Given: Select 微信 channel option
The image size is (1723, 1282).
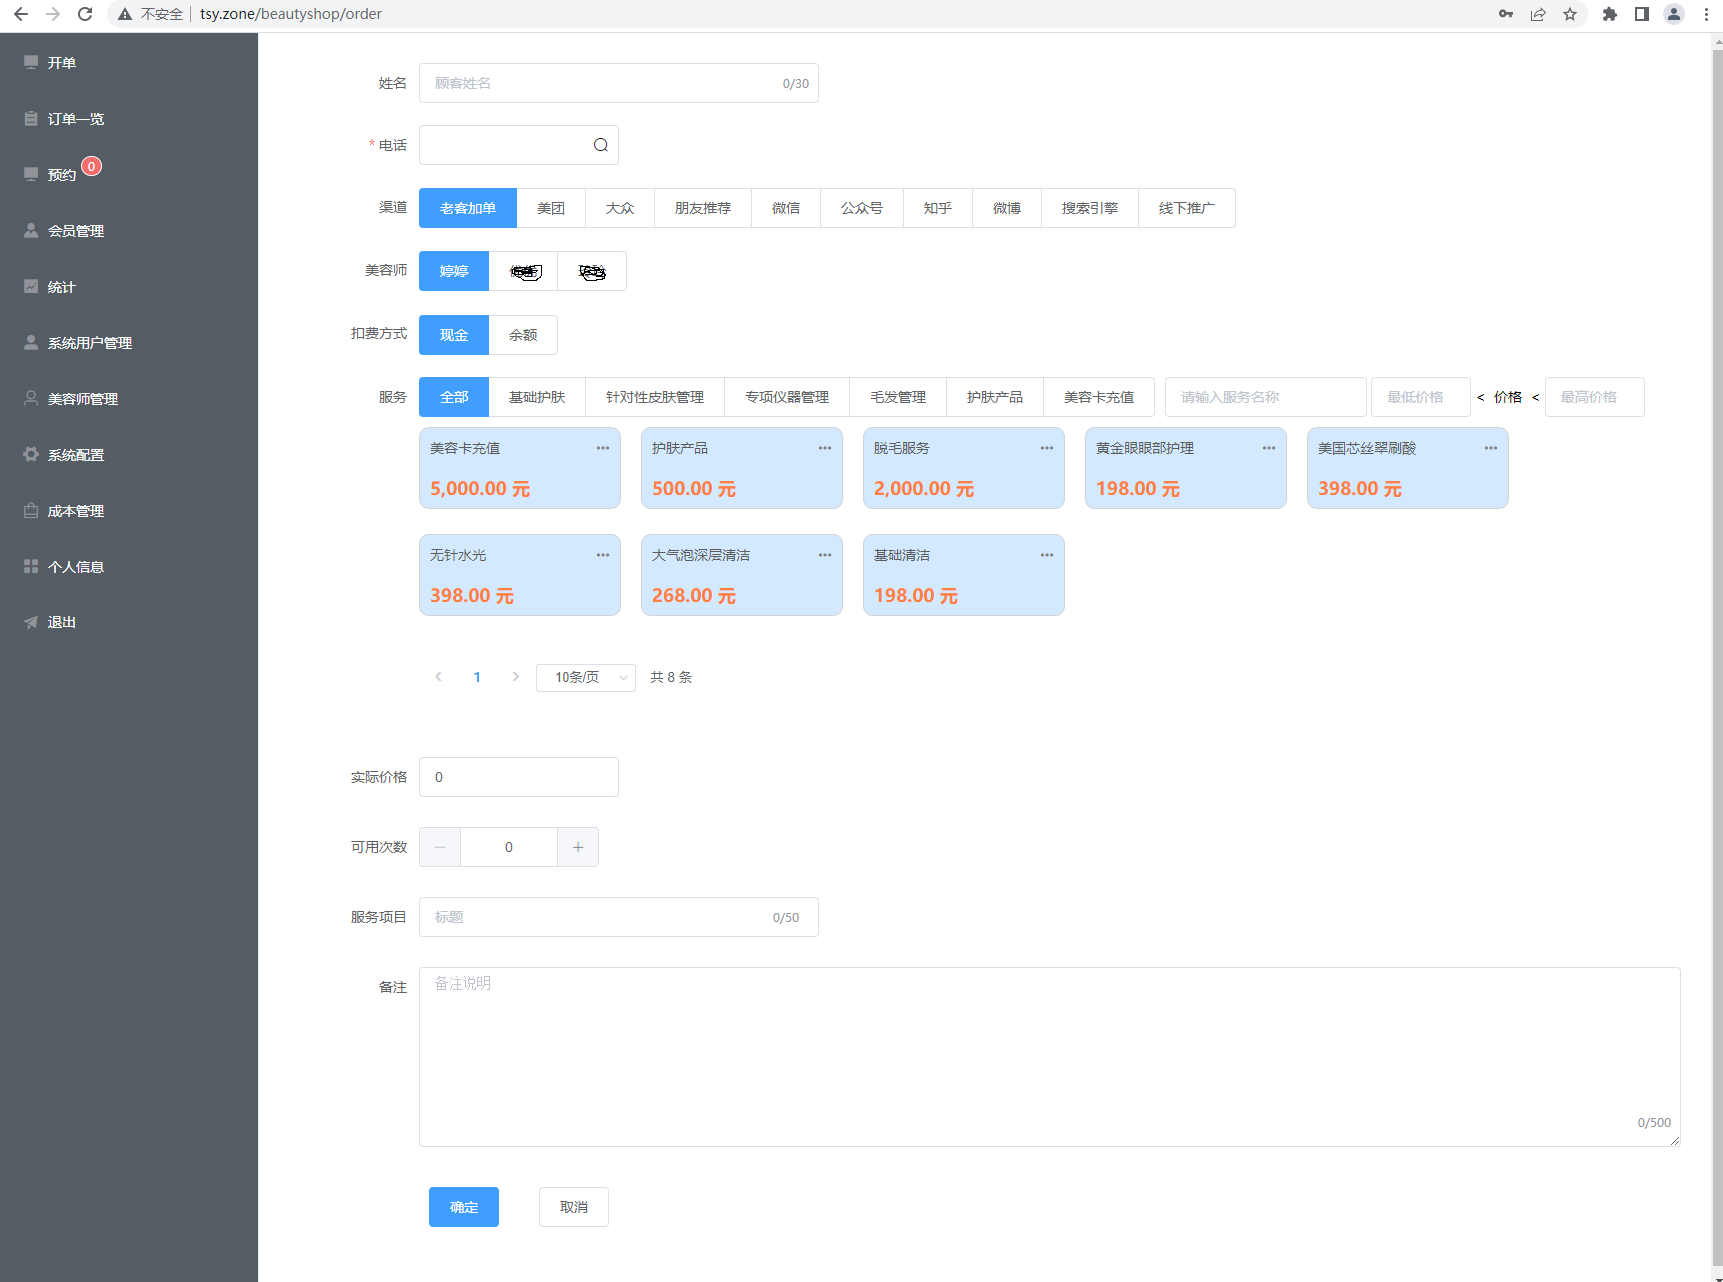Looking at the screenshot, I should pos(786,208).
